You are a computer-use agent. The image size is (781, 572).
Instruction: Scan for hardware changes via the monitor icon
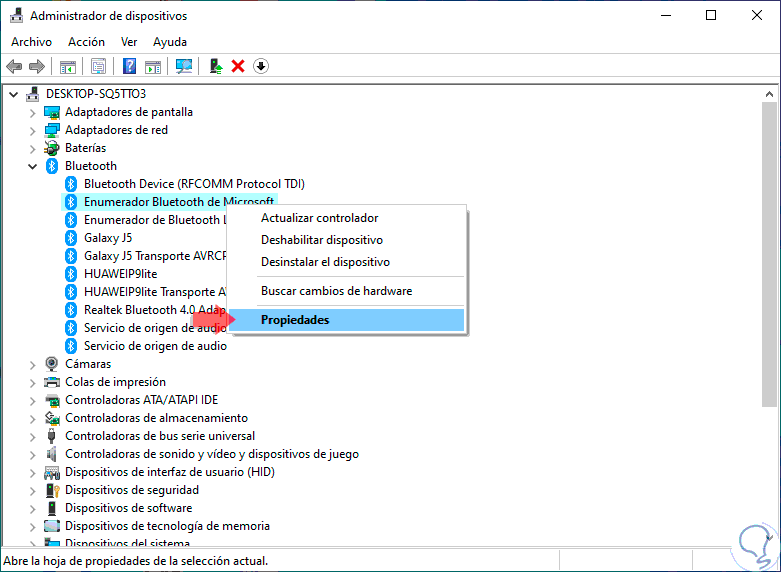pyautogui.click(x=184, y=66)
